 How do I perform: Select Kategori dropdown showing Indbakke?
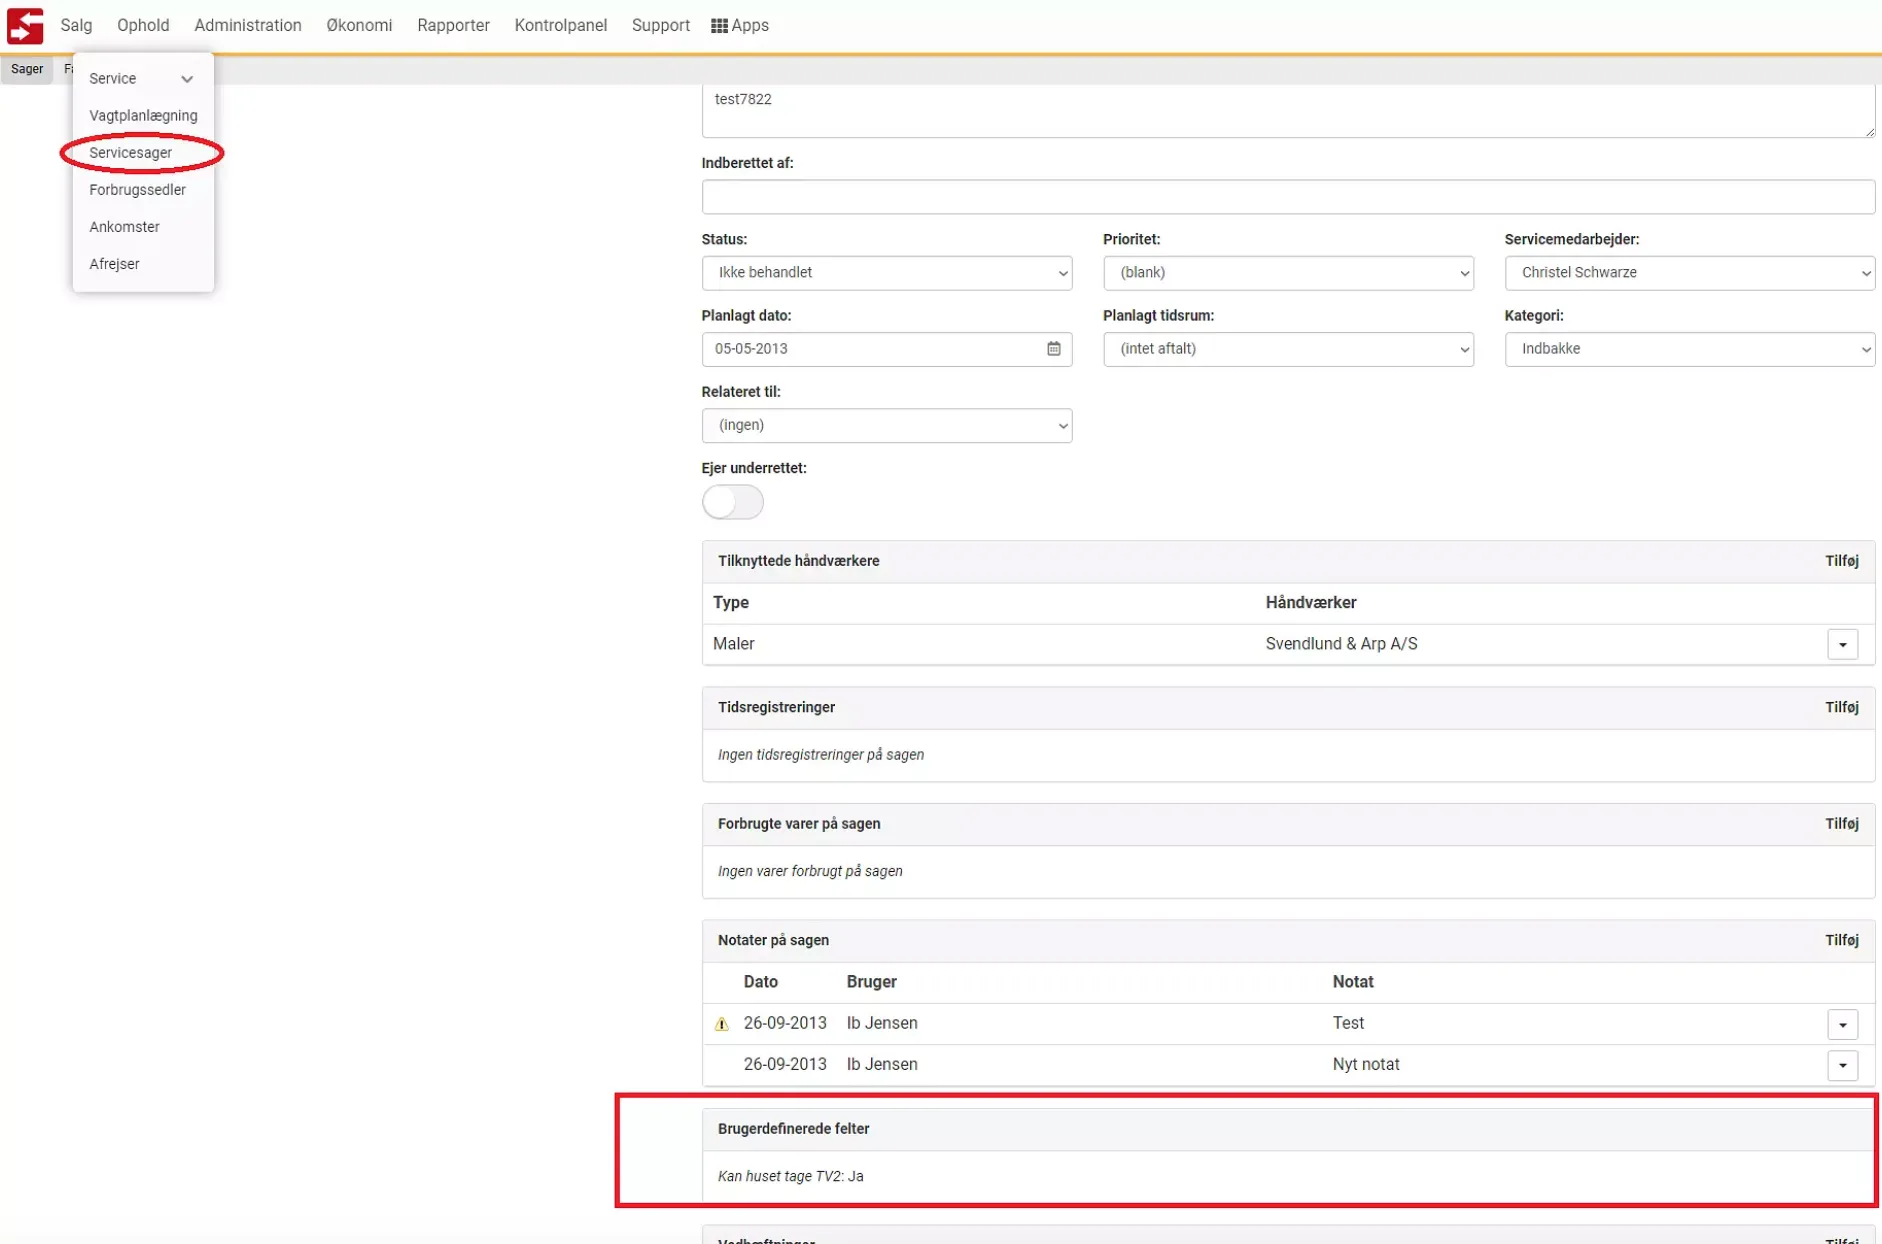pyautogui.click(x=1688, y=349)
